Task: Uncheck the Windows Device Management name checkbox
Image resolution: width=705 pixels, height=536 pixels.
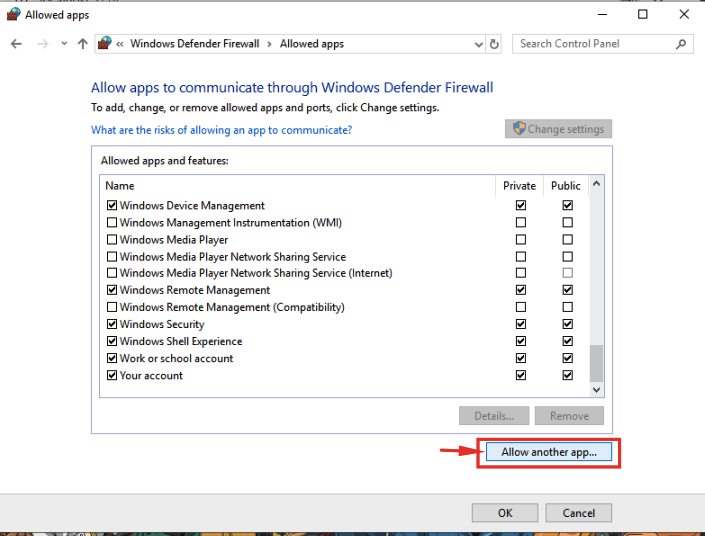Action: tap(112, 205)
